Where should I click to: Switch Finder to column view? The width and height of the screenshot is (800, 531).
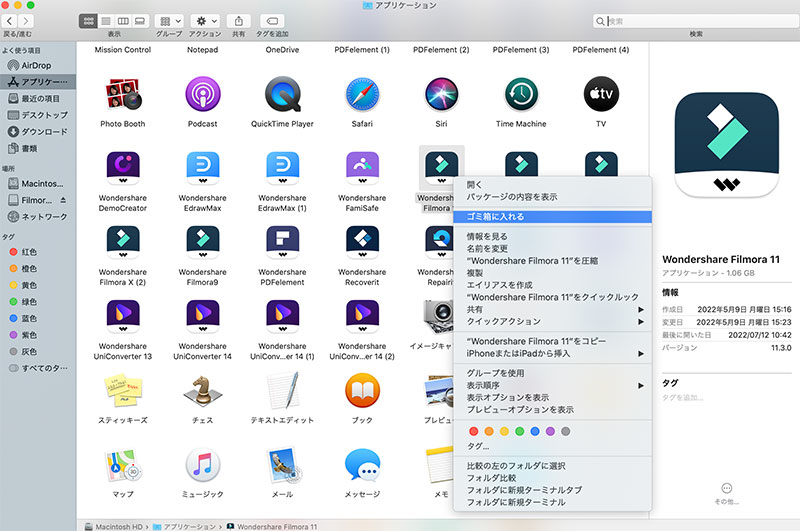point(123,21)
